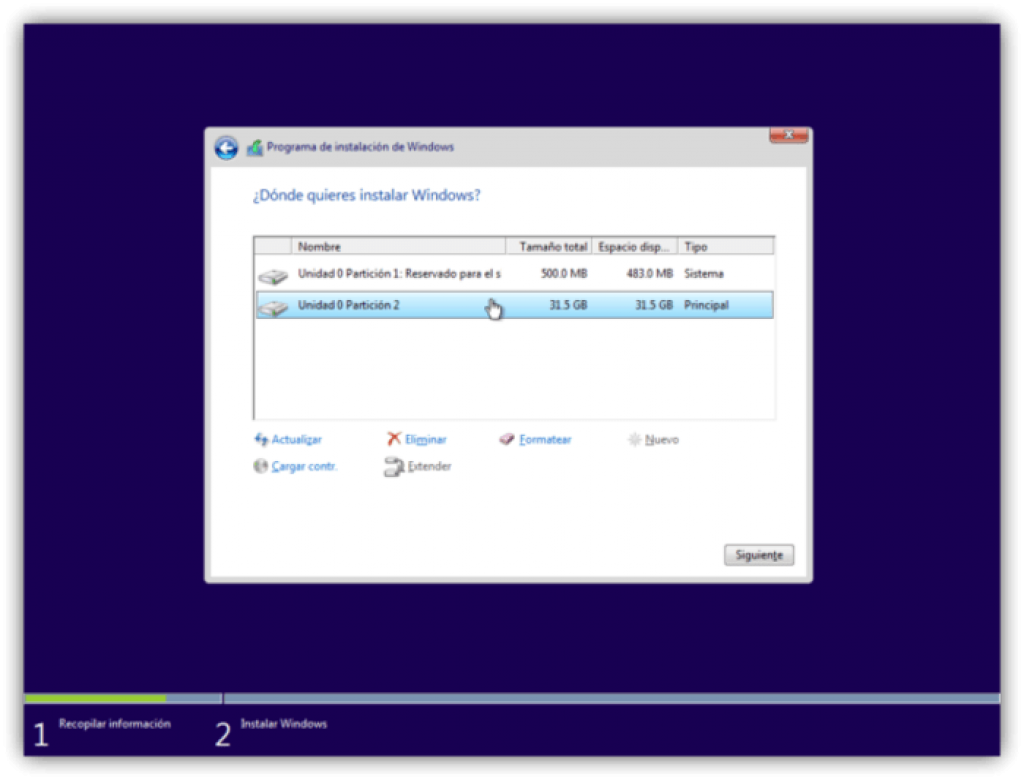Image resolution: width=1024 pixels, height=780 pixels.
Task: Click the green installation progress bar
Action: coord(95,698)
